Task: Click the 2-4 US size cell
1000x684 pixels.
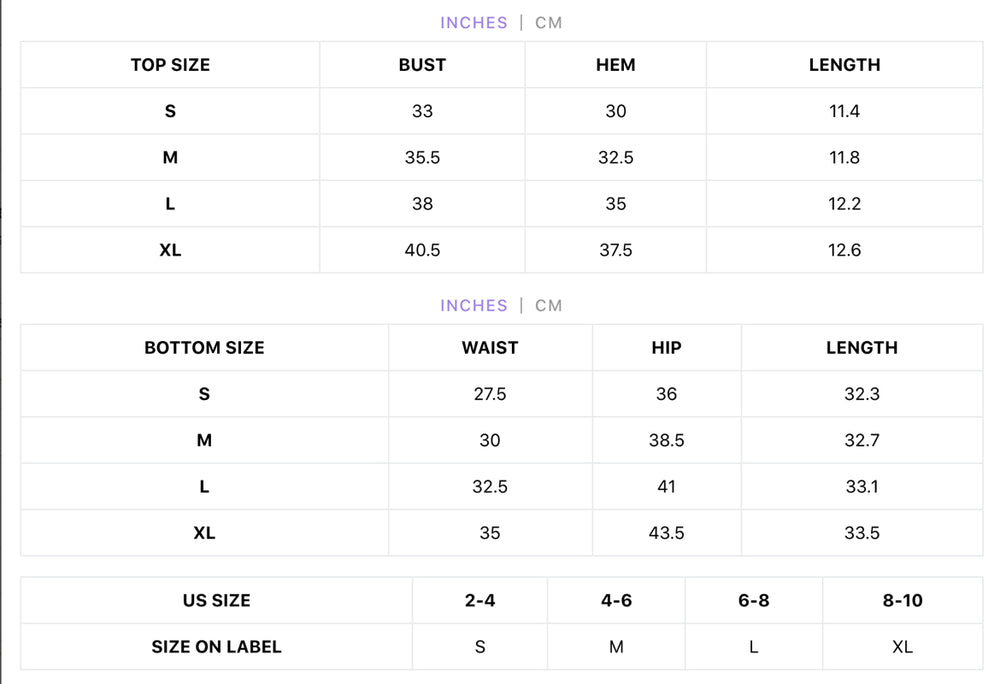Action: pos(480,600)
